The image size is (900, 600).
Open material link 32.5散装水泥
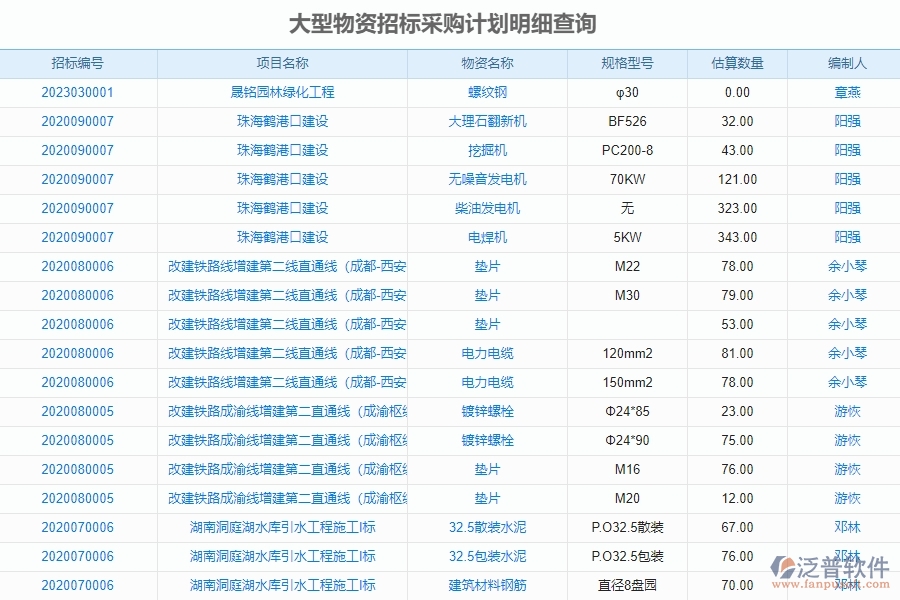pyautogui.click(x=487, y=527)
